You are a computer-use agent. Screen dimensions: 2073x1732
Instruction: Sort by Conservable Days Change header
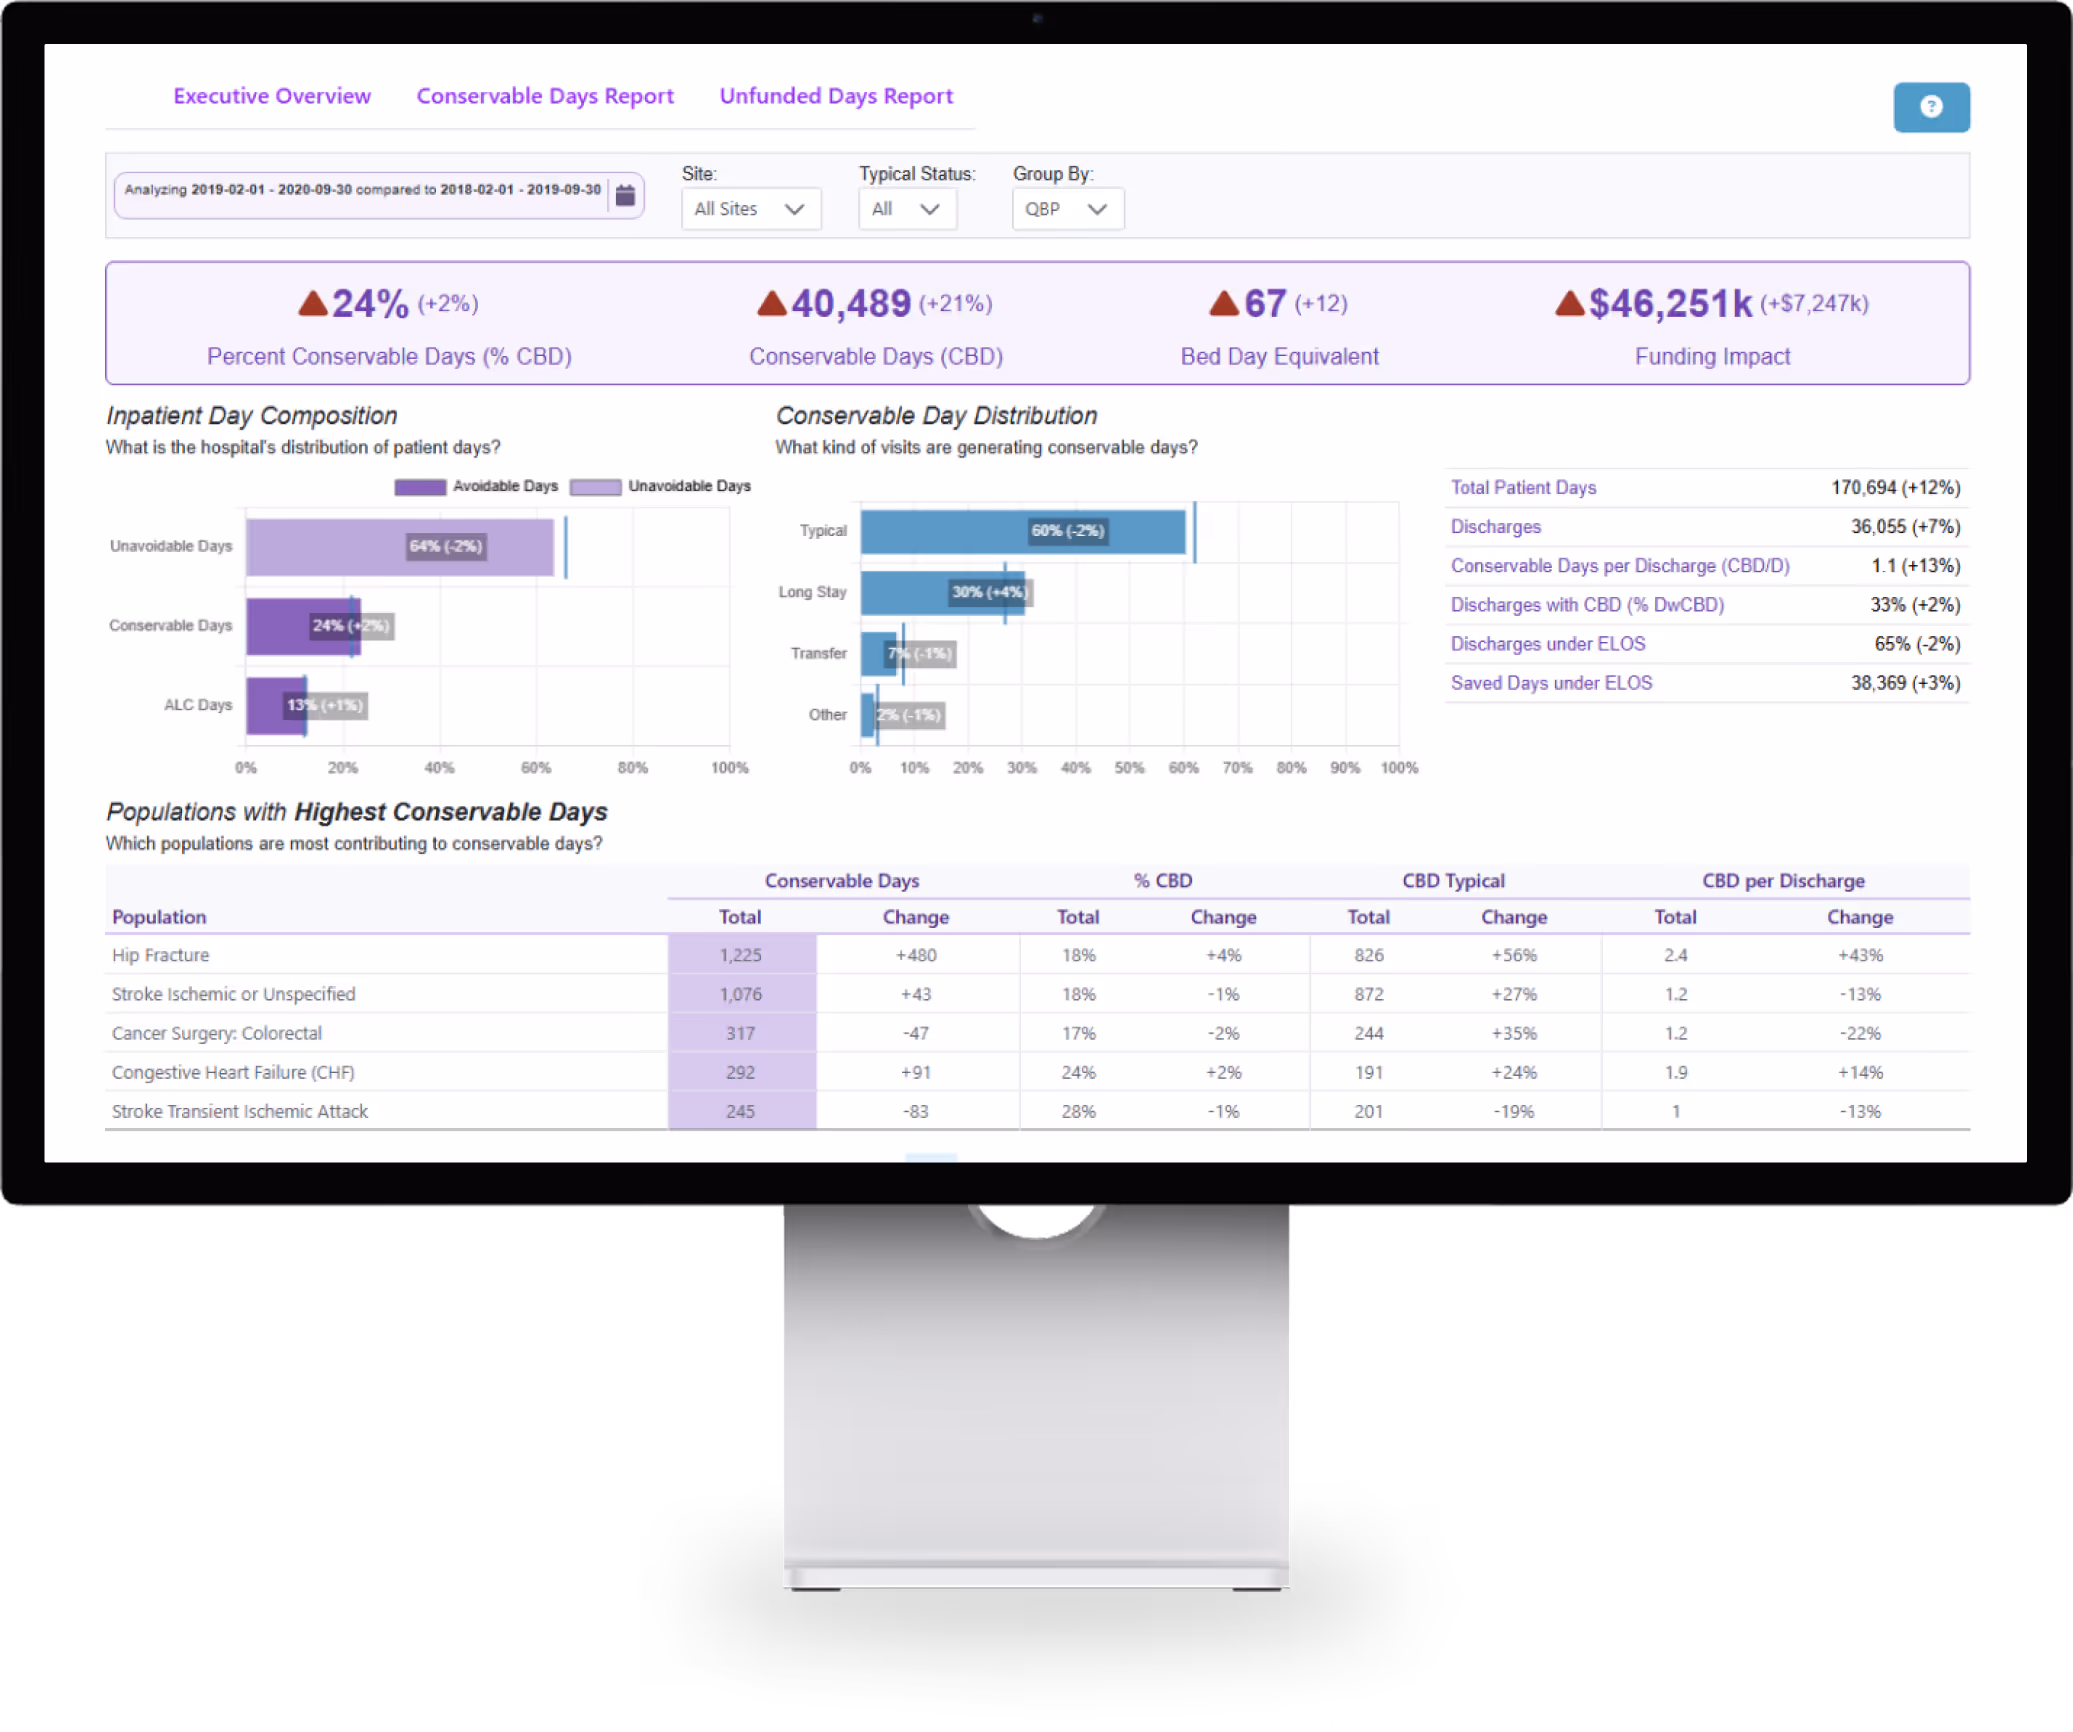pos(915,917)
